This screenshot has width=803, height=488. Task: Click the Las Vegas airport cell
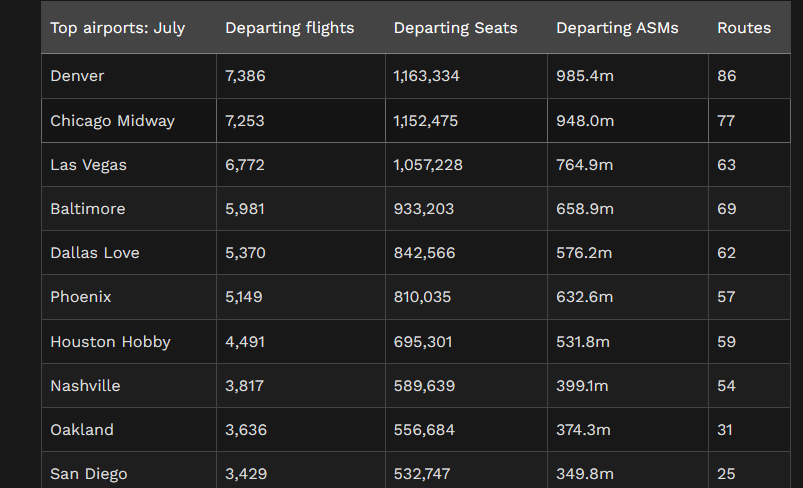(88, 165)
